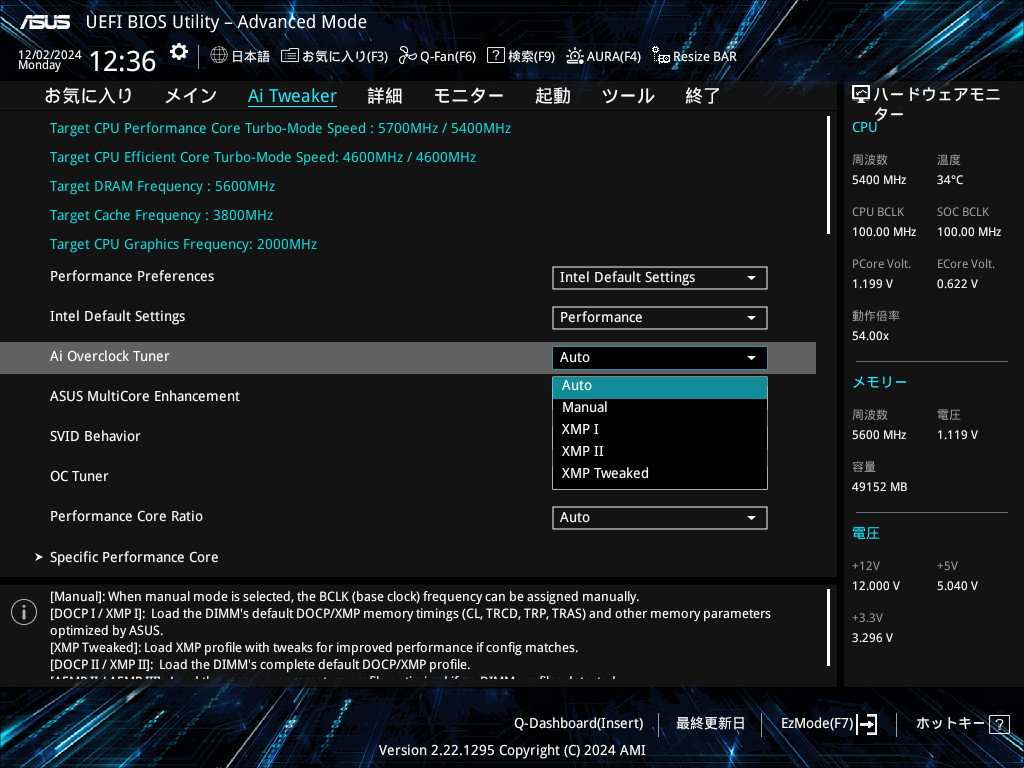Open Performance Preferences dropdown

click(660, 278)
